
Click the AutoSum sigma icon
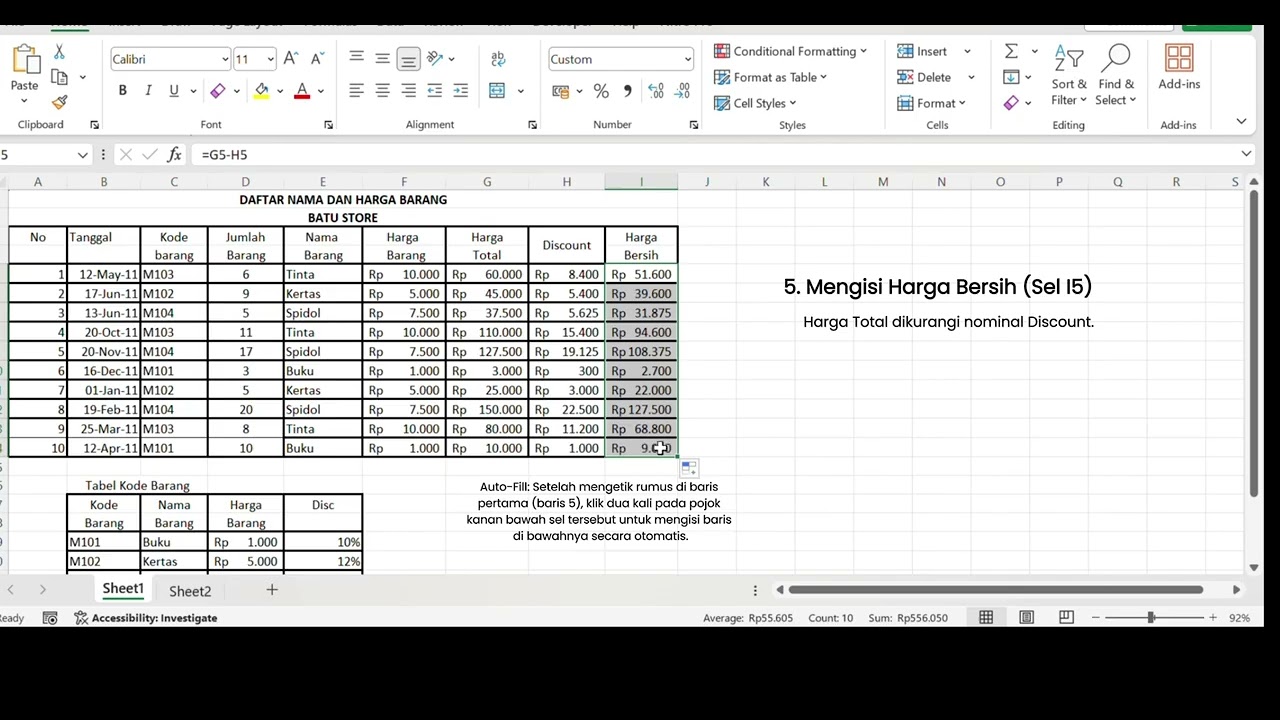tap(1011, 51)
